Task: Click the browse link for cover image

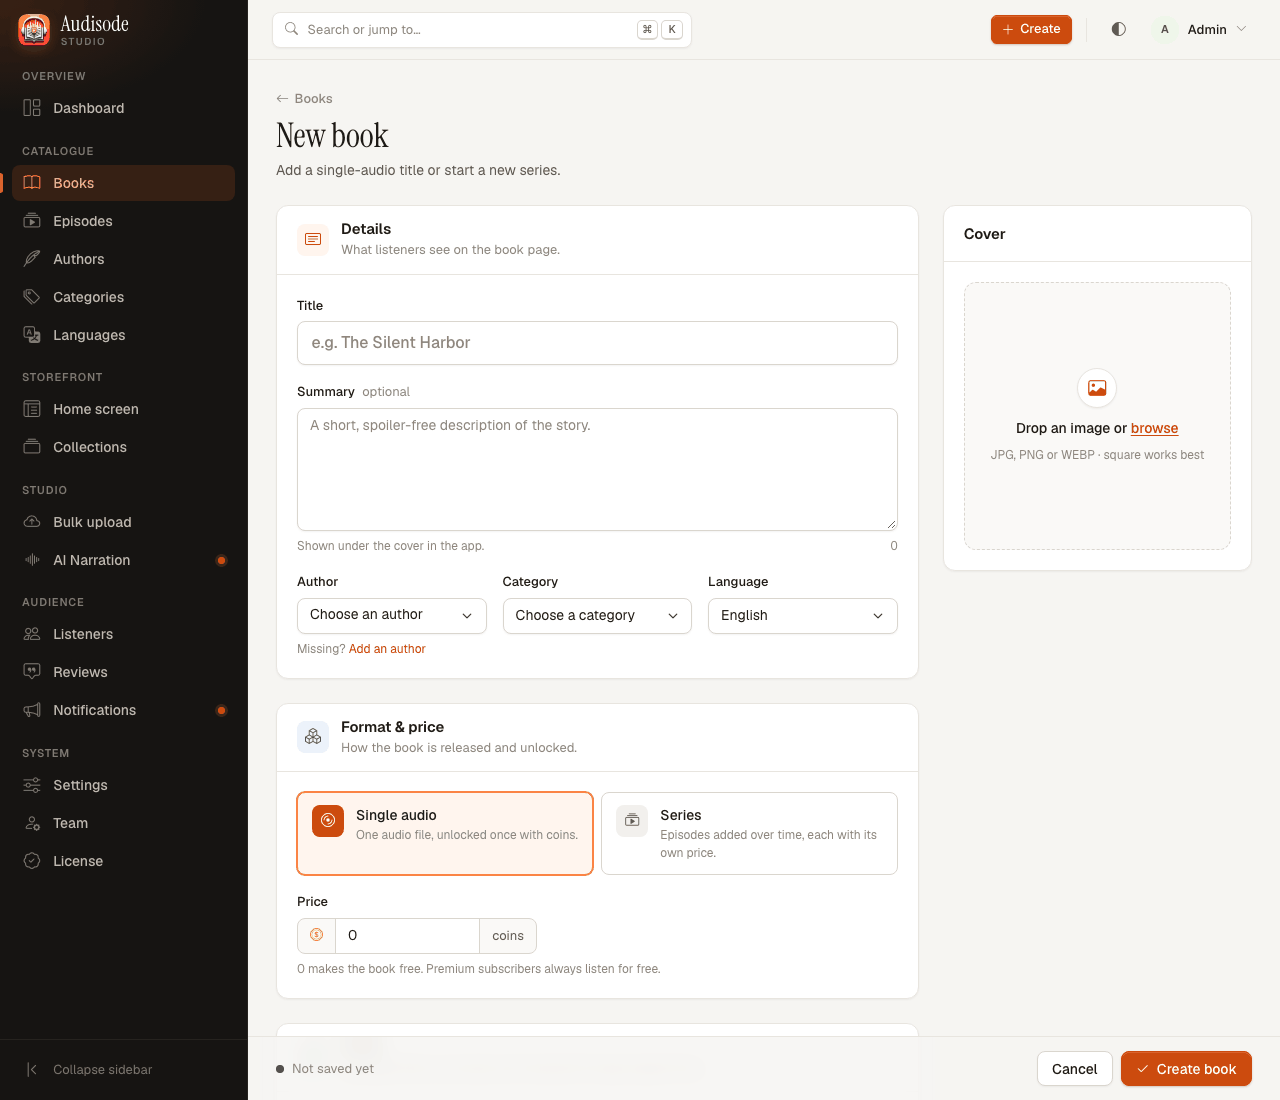Action: point(1154,428)
